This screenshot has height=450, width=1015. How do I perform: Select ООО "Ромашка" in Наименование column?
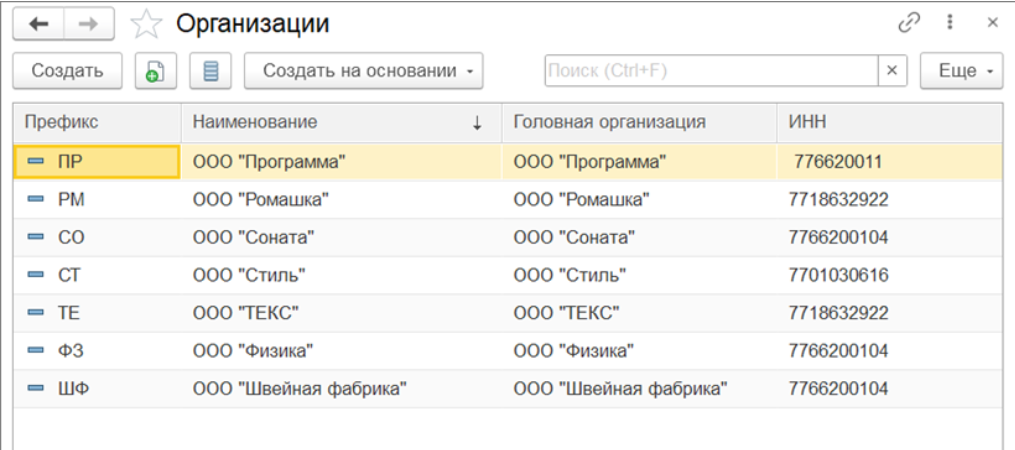coord(341,200)
